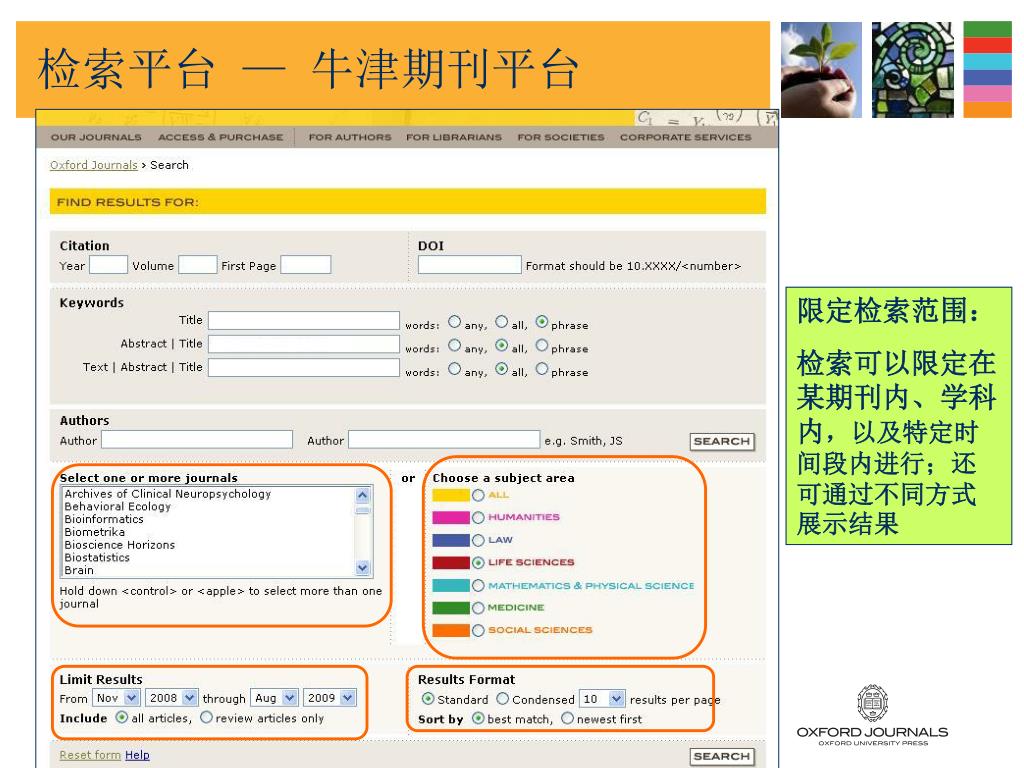Open ACCESS & PURCHASE menu item
1024x768 pixels.
click(221, 137)
